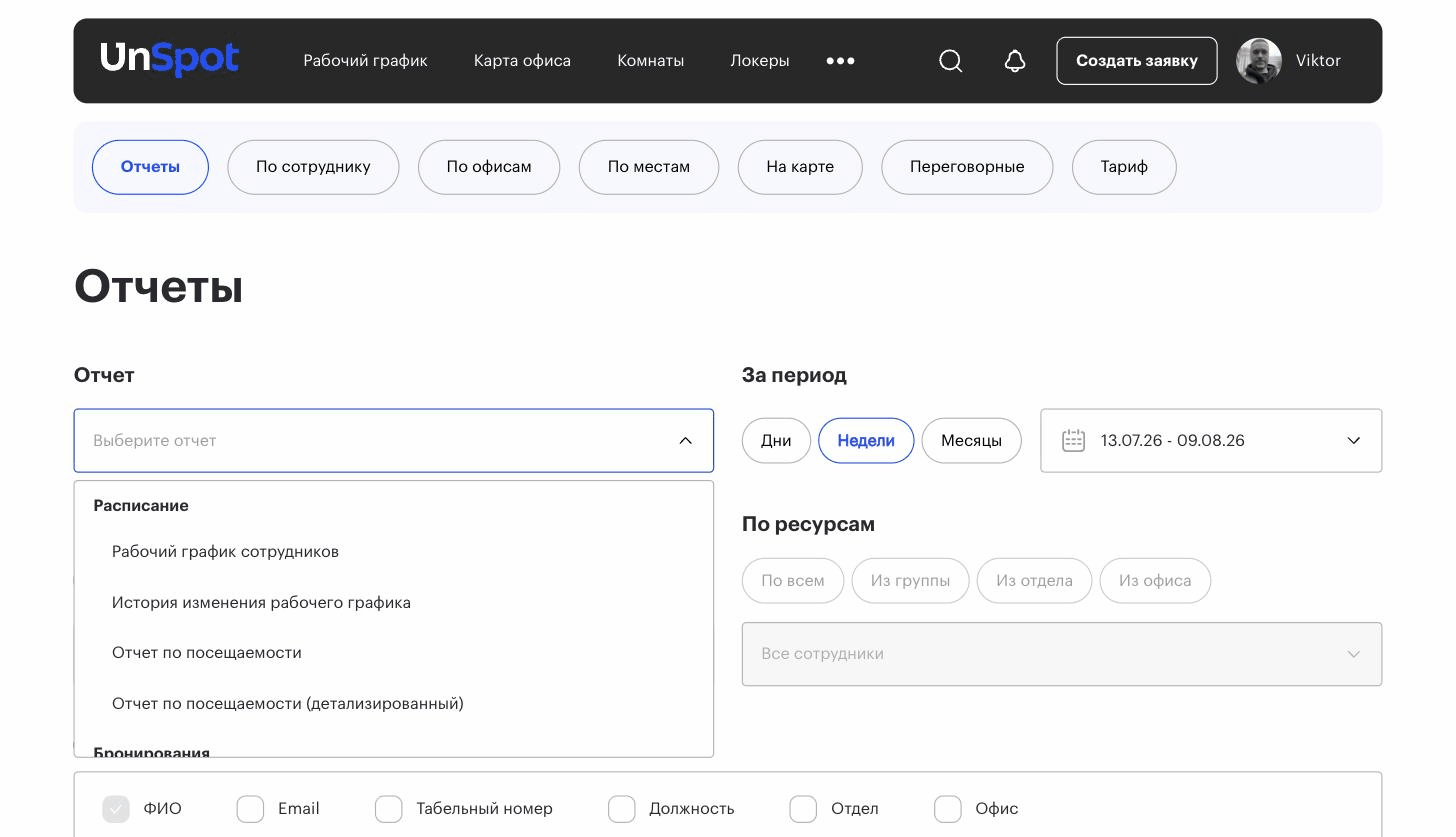Image resolution: width=1456 pixels, height=837 pixels.
Task: Open Рабочий график menu item
Action: pos(365,61)
